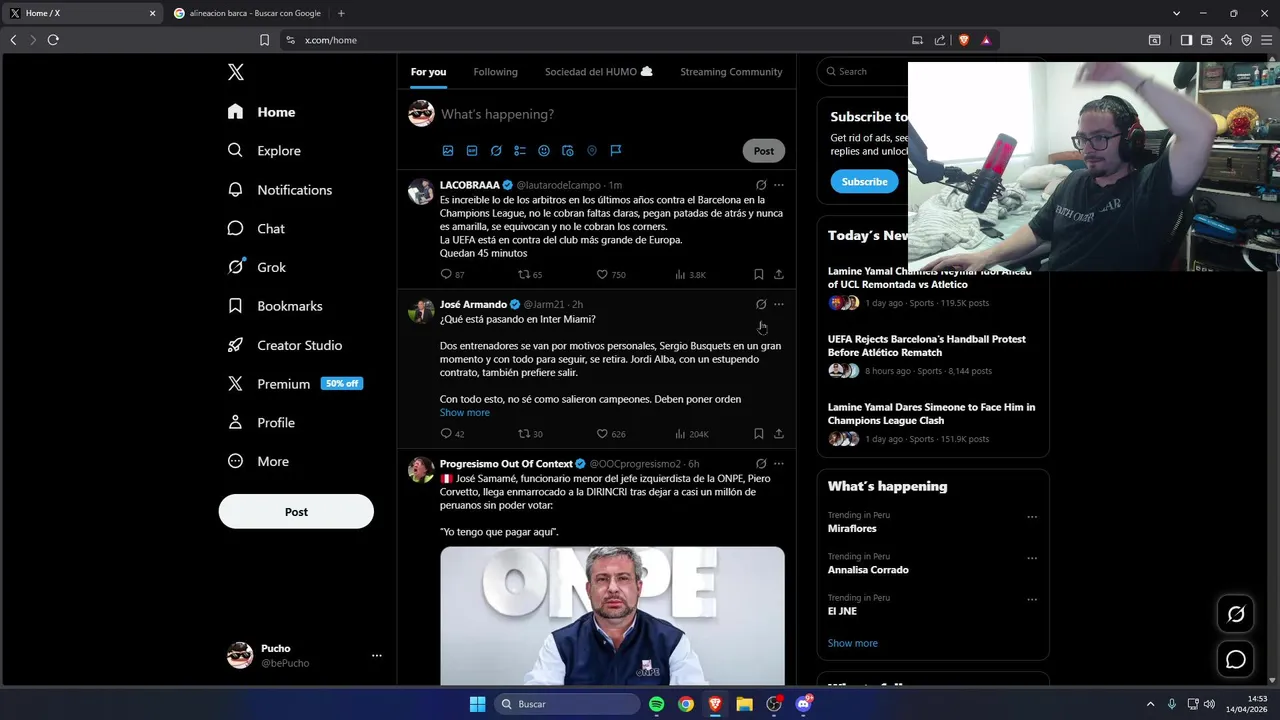1280x720 pixels.
Task: Repost LACOBRAAA's post with 65 reposts
Action: (530, 274)
